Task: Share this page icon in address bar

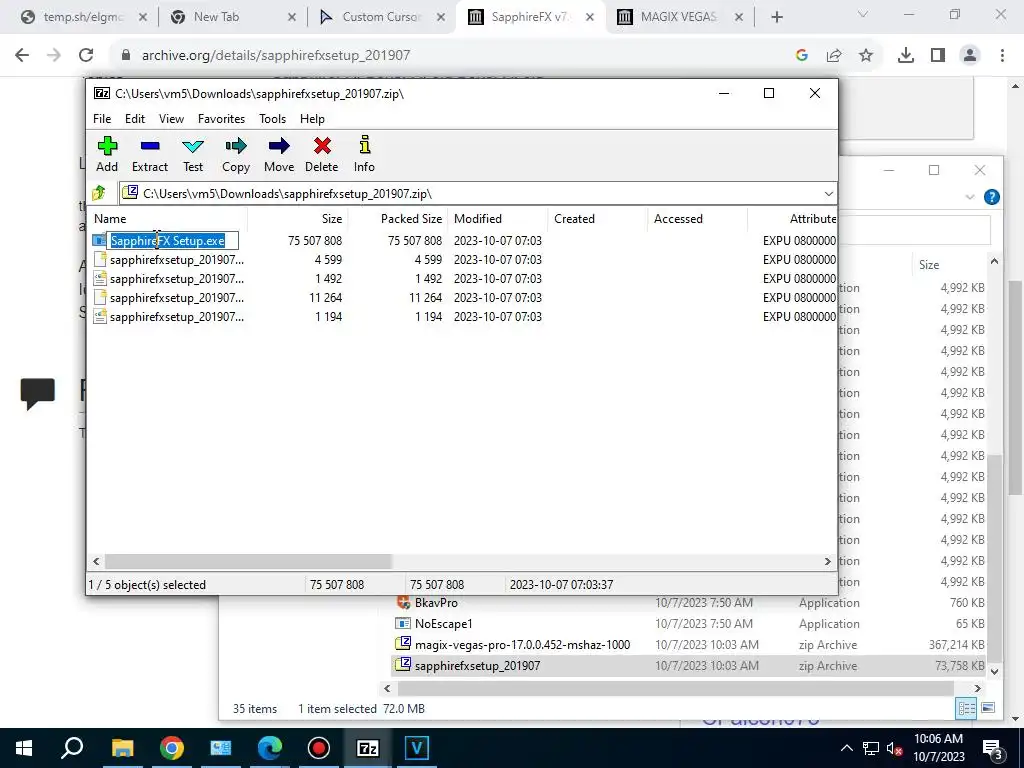Action: 834,56
